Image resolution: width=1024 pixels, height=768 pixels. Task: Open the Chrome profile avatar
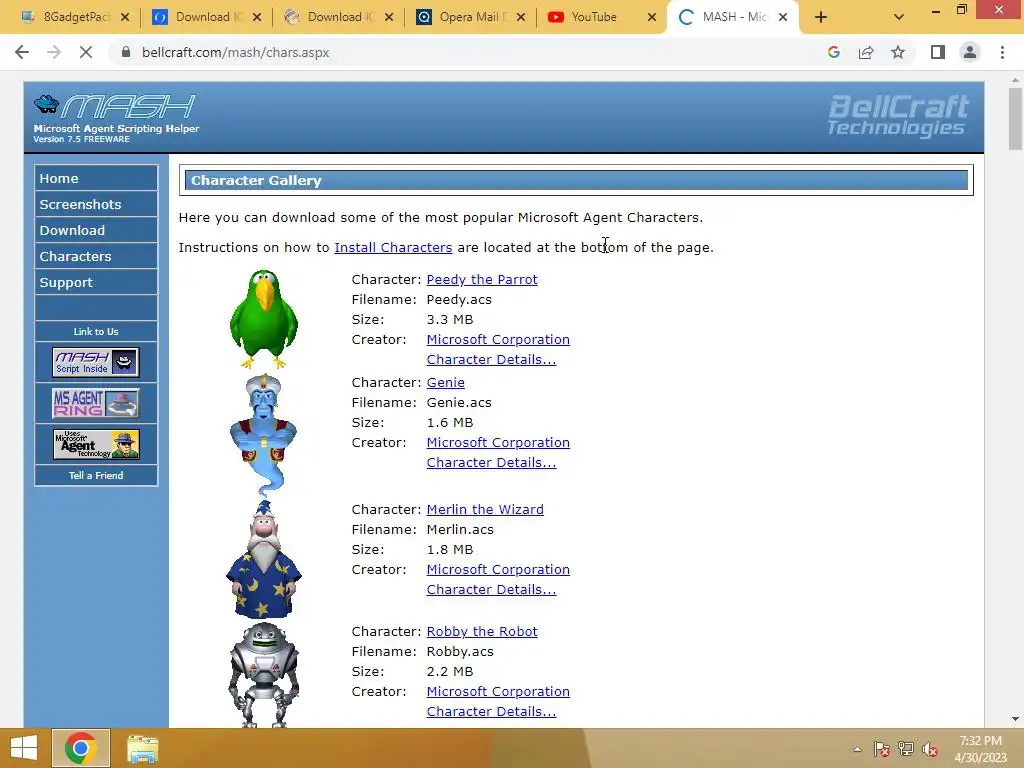(x=970, y=52)
